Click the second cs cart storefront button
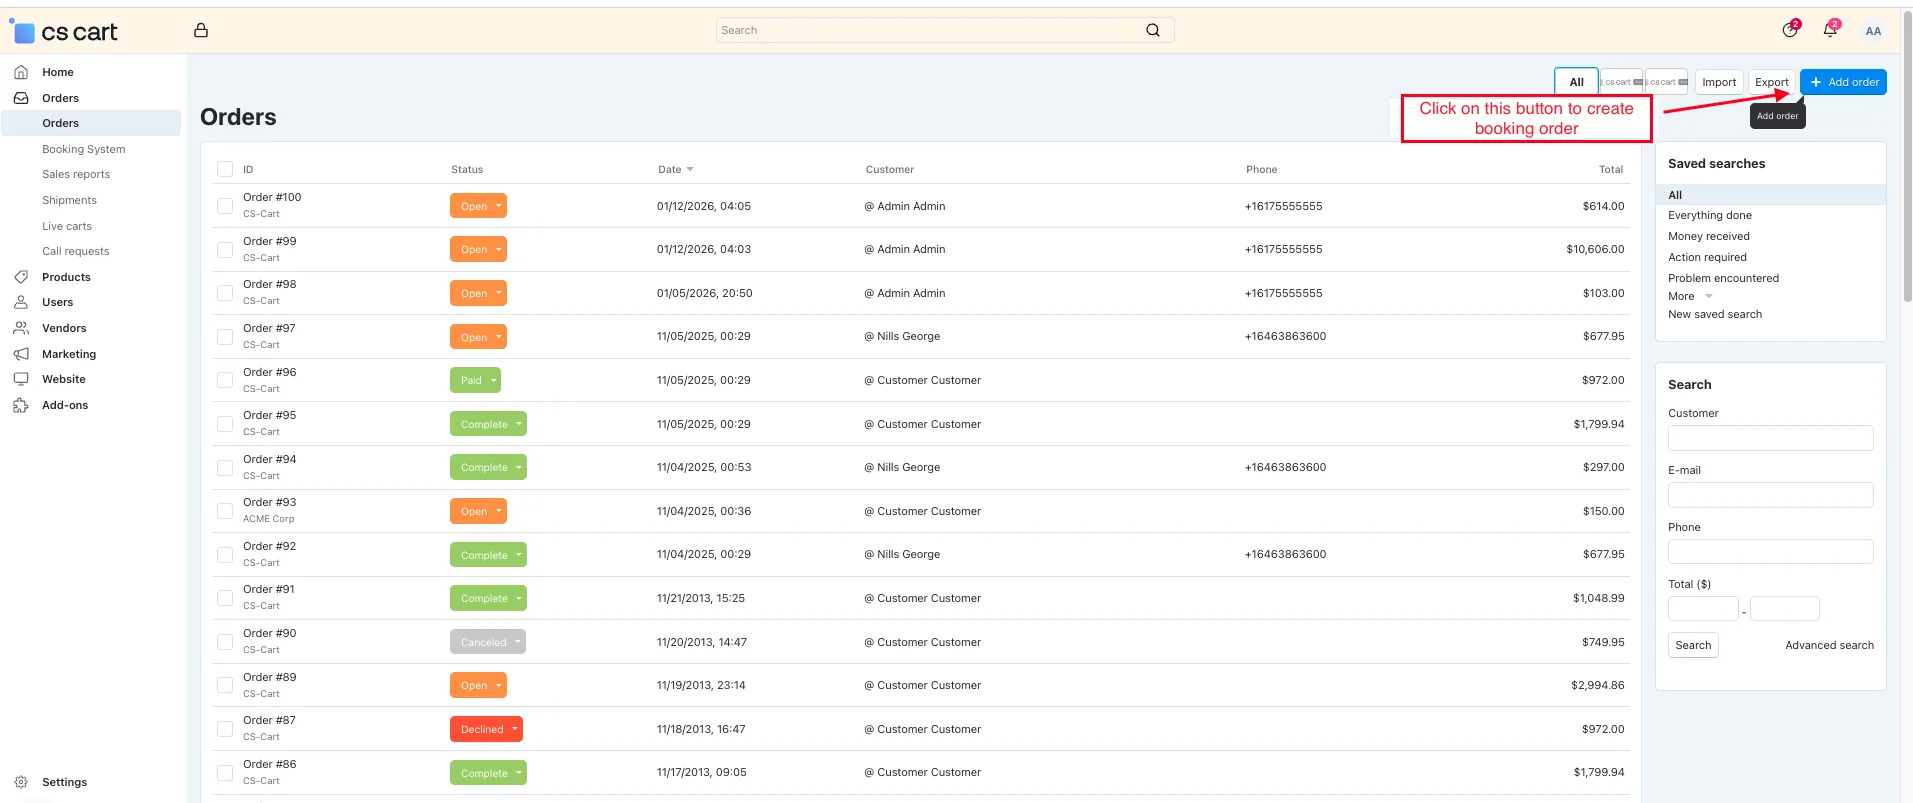Viewport: 1913px width, 803px height. pos(1667,82)
